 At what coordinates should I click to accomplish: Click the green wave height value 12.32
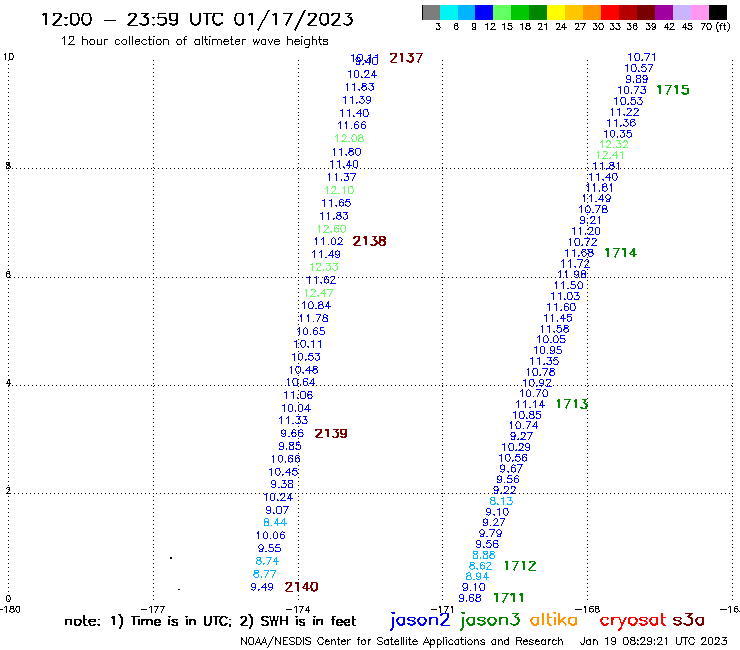click(x=614, y=144)
